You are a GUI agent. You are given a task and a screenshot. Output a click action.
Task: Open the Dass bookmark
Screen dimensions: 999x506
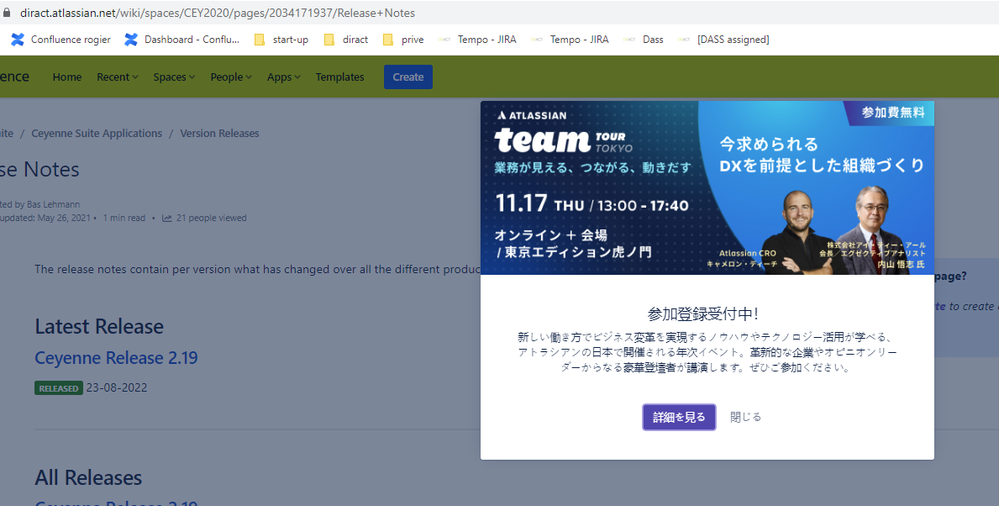point(643,40)
